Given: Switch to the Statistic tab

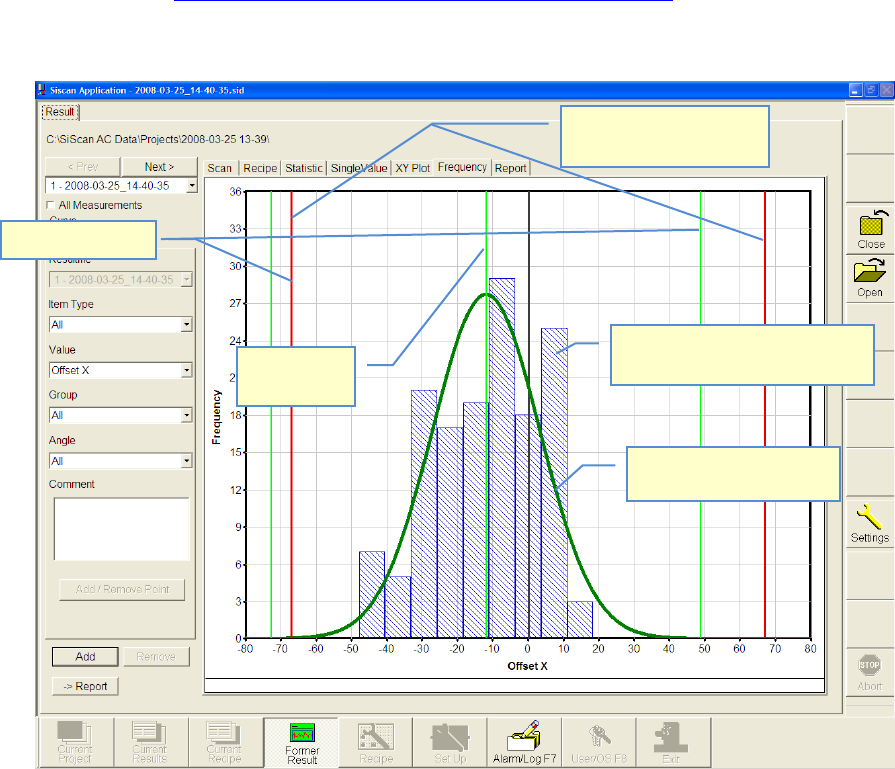Looking at the screenshot, I should coord(305,168).
